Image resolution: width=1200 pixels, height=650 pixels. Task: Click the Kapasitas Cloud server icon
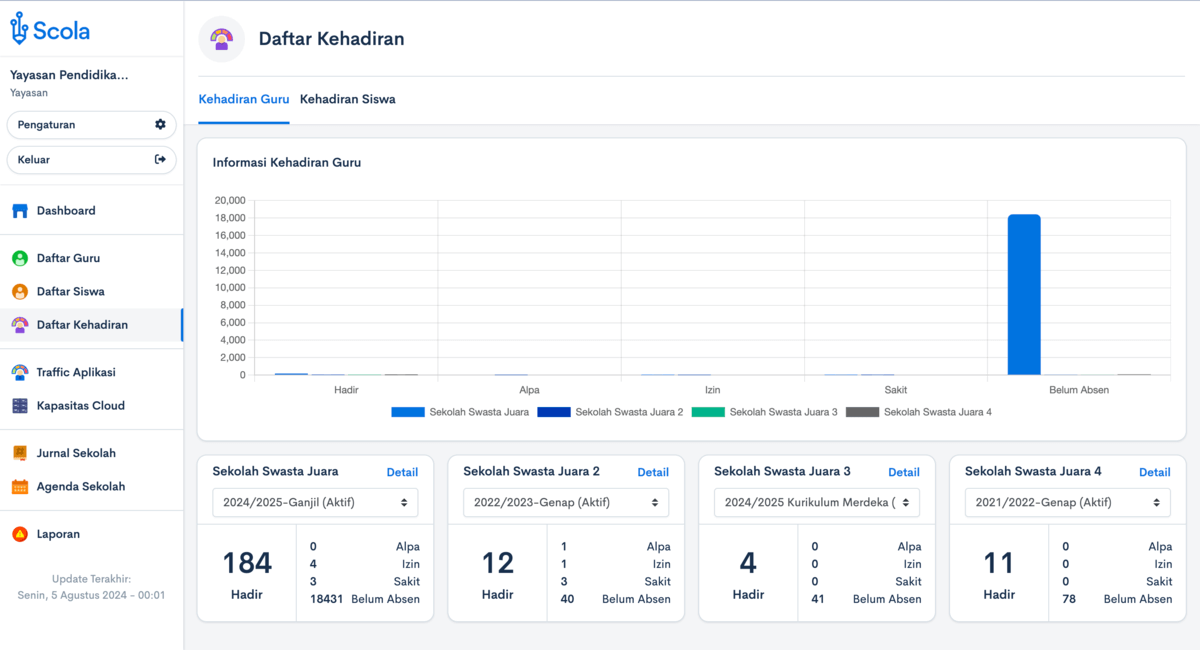click(20, 406)
